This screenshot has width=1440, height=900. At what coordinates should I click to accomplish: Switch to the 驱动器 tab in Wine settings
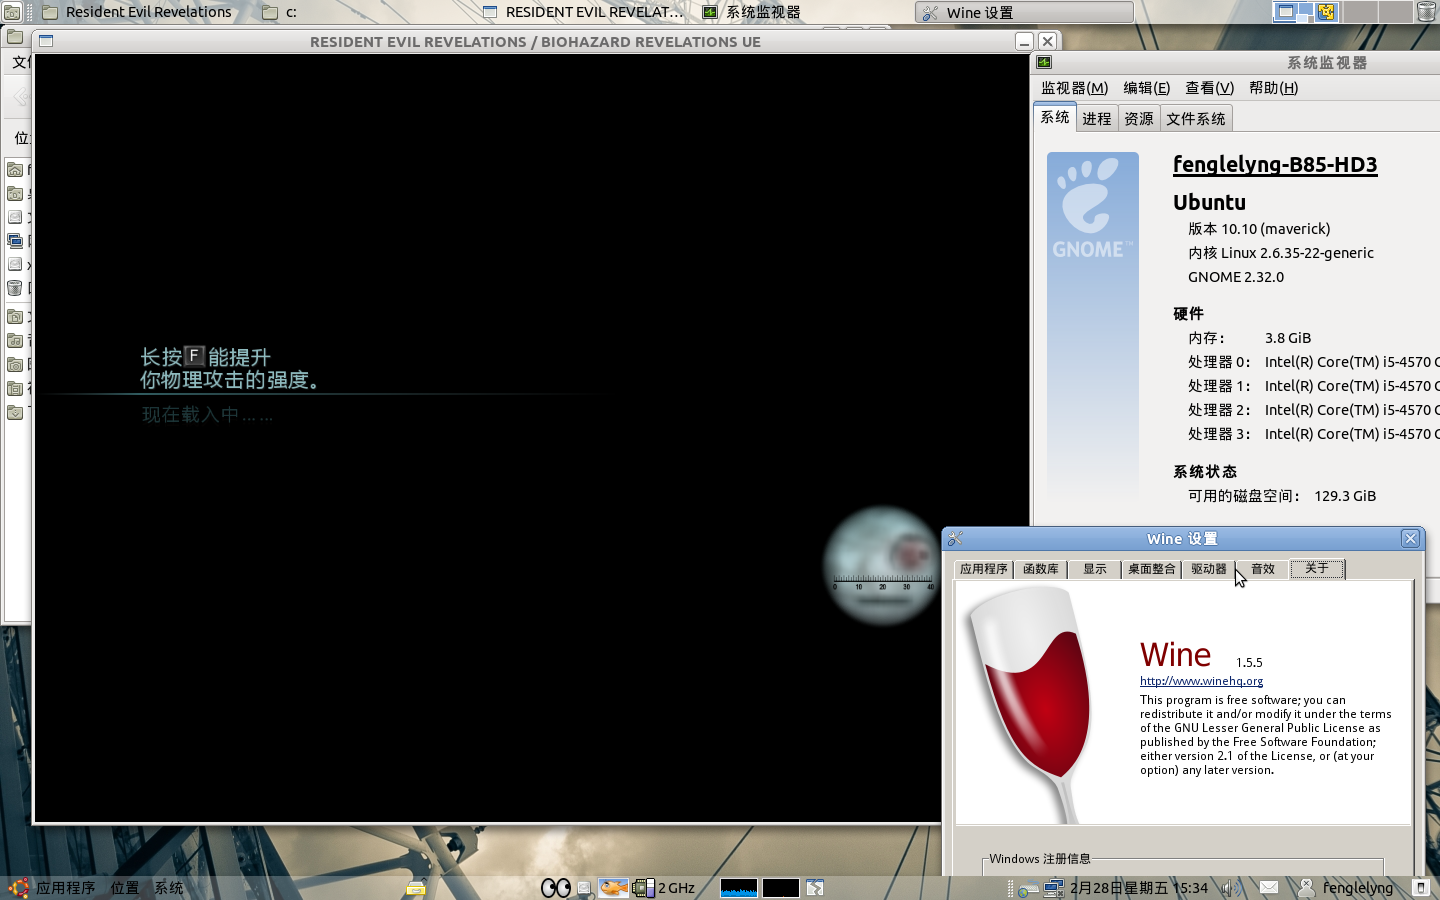[1209, 569]
